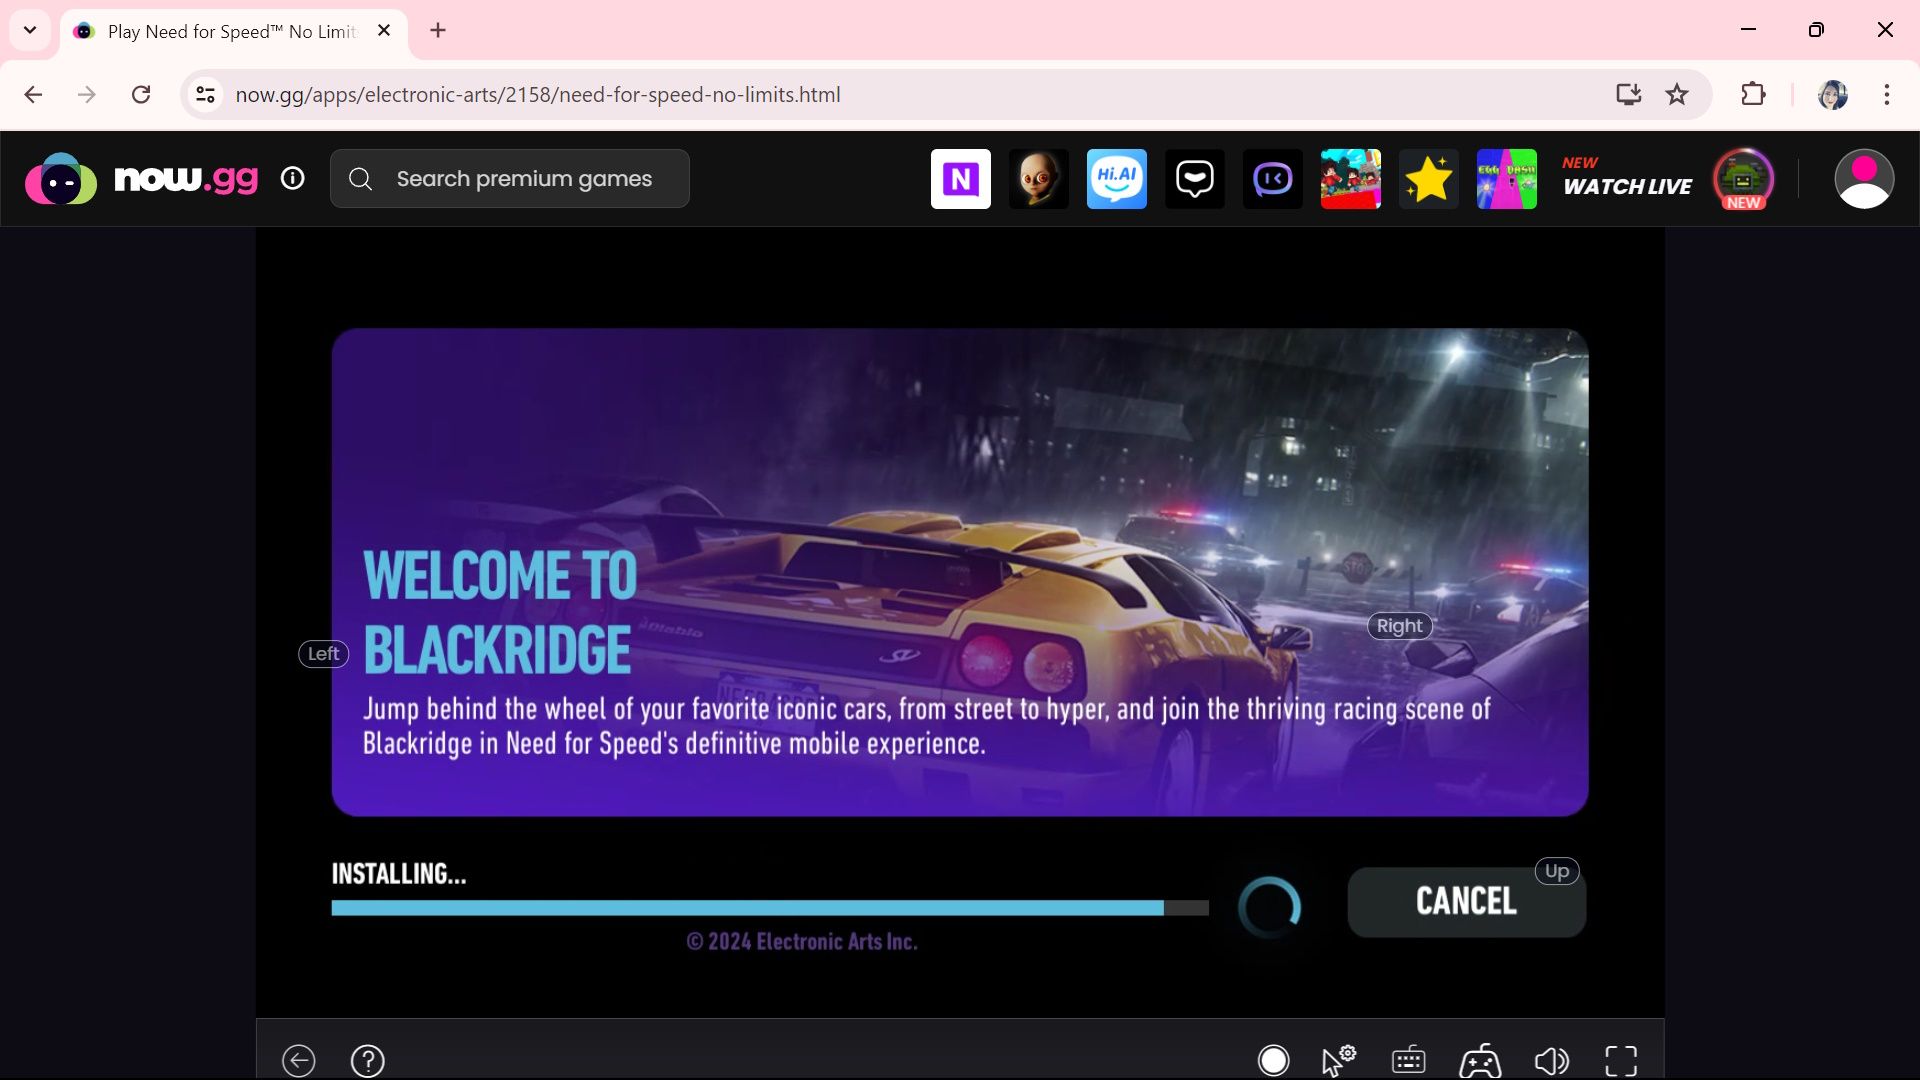Open the user profile avatar in now.gg header
This screenshot has width=1920, height=1080.
(x=1864, y=179)
